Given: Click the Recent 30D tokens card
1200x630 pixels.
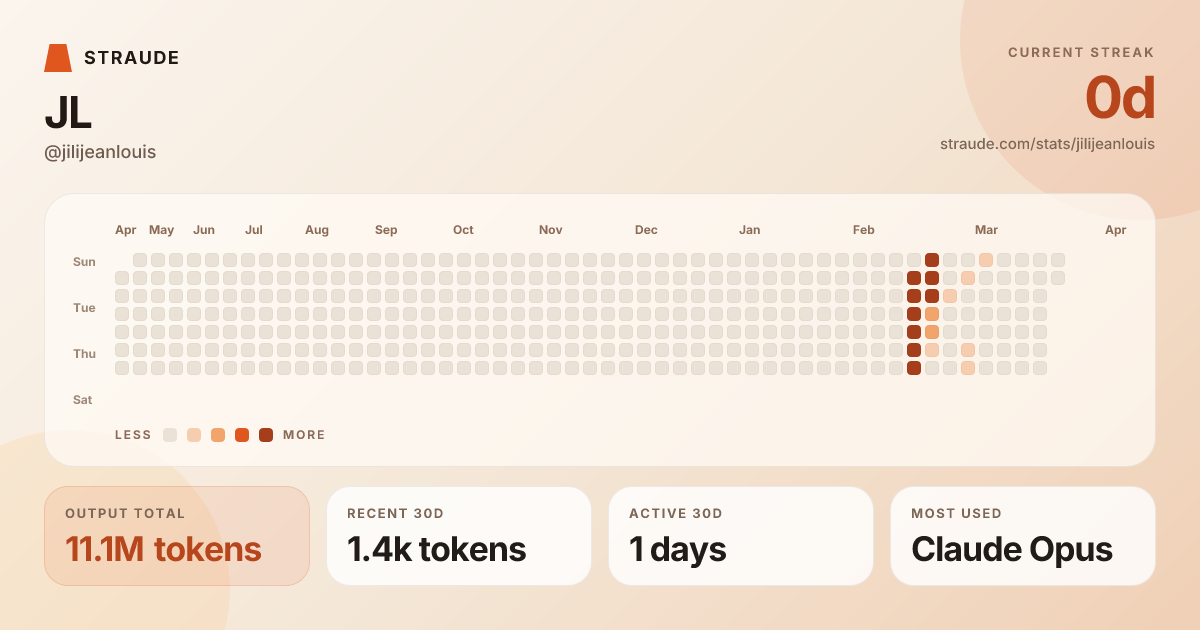Looking at the screenshot, I should pos(459,536).
